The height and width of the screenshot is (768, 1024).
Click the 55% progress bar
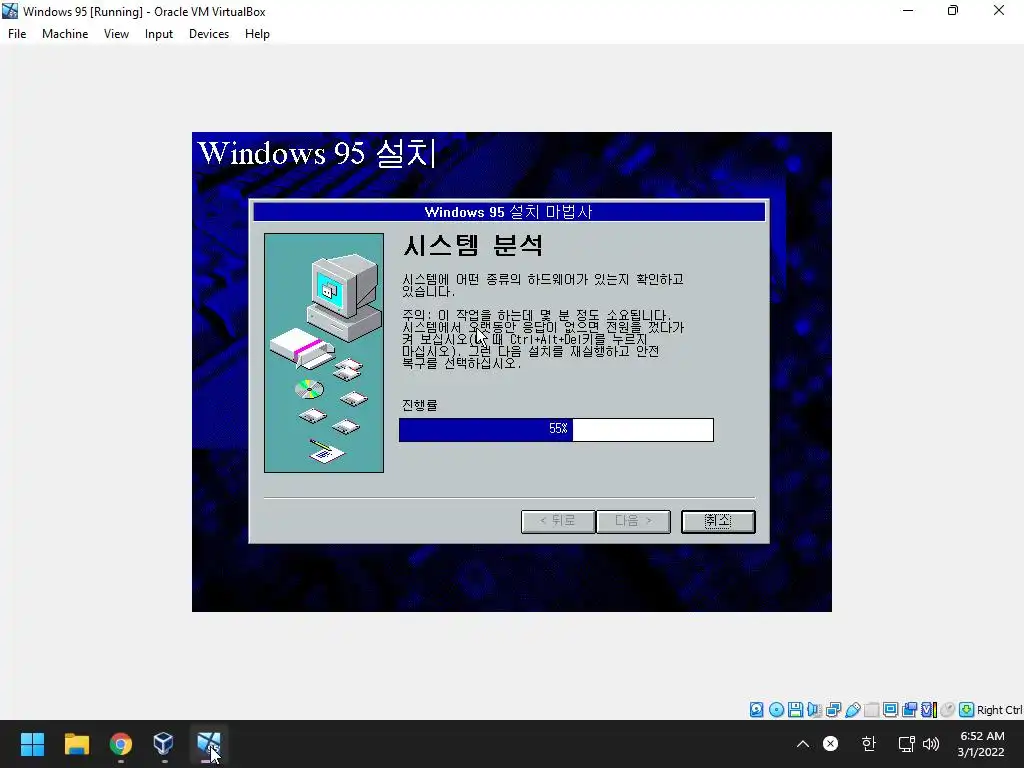[556, 430]
